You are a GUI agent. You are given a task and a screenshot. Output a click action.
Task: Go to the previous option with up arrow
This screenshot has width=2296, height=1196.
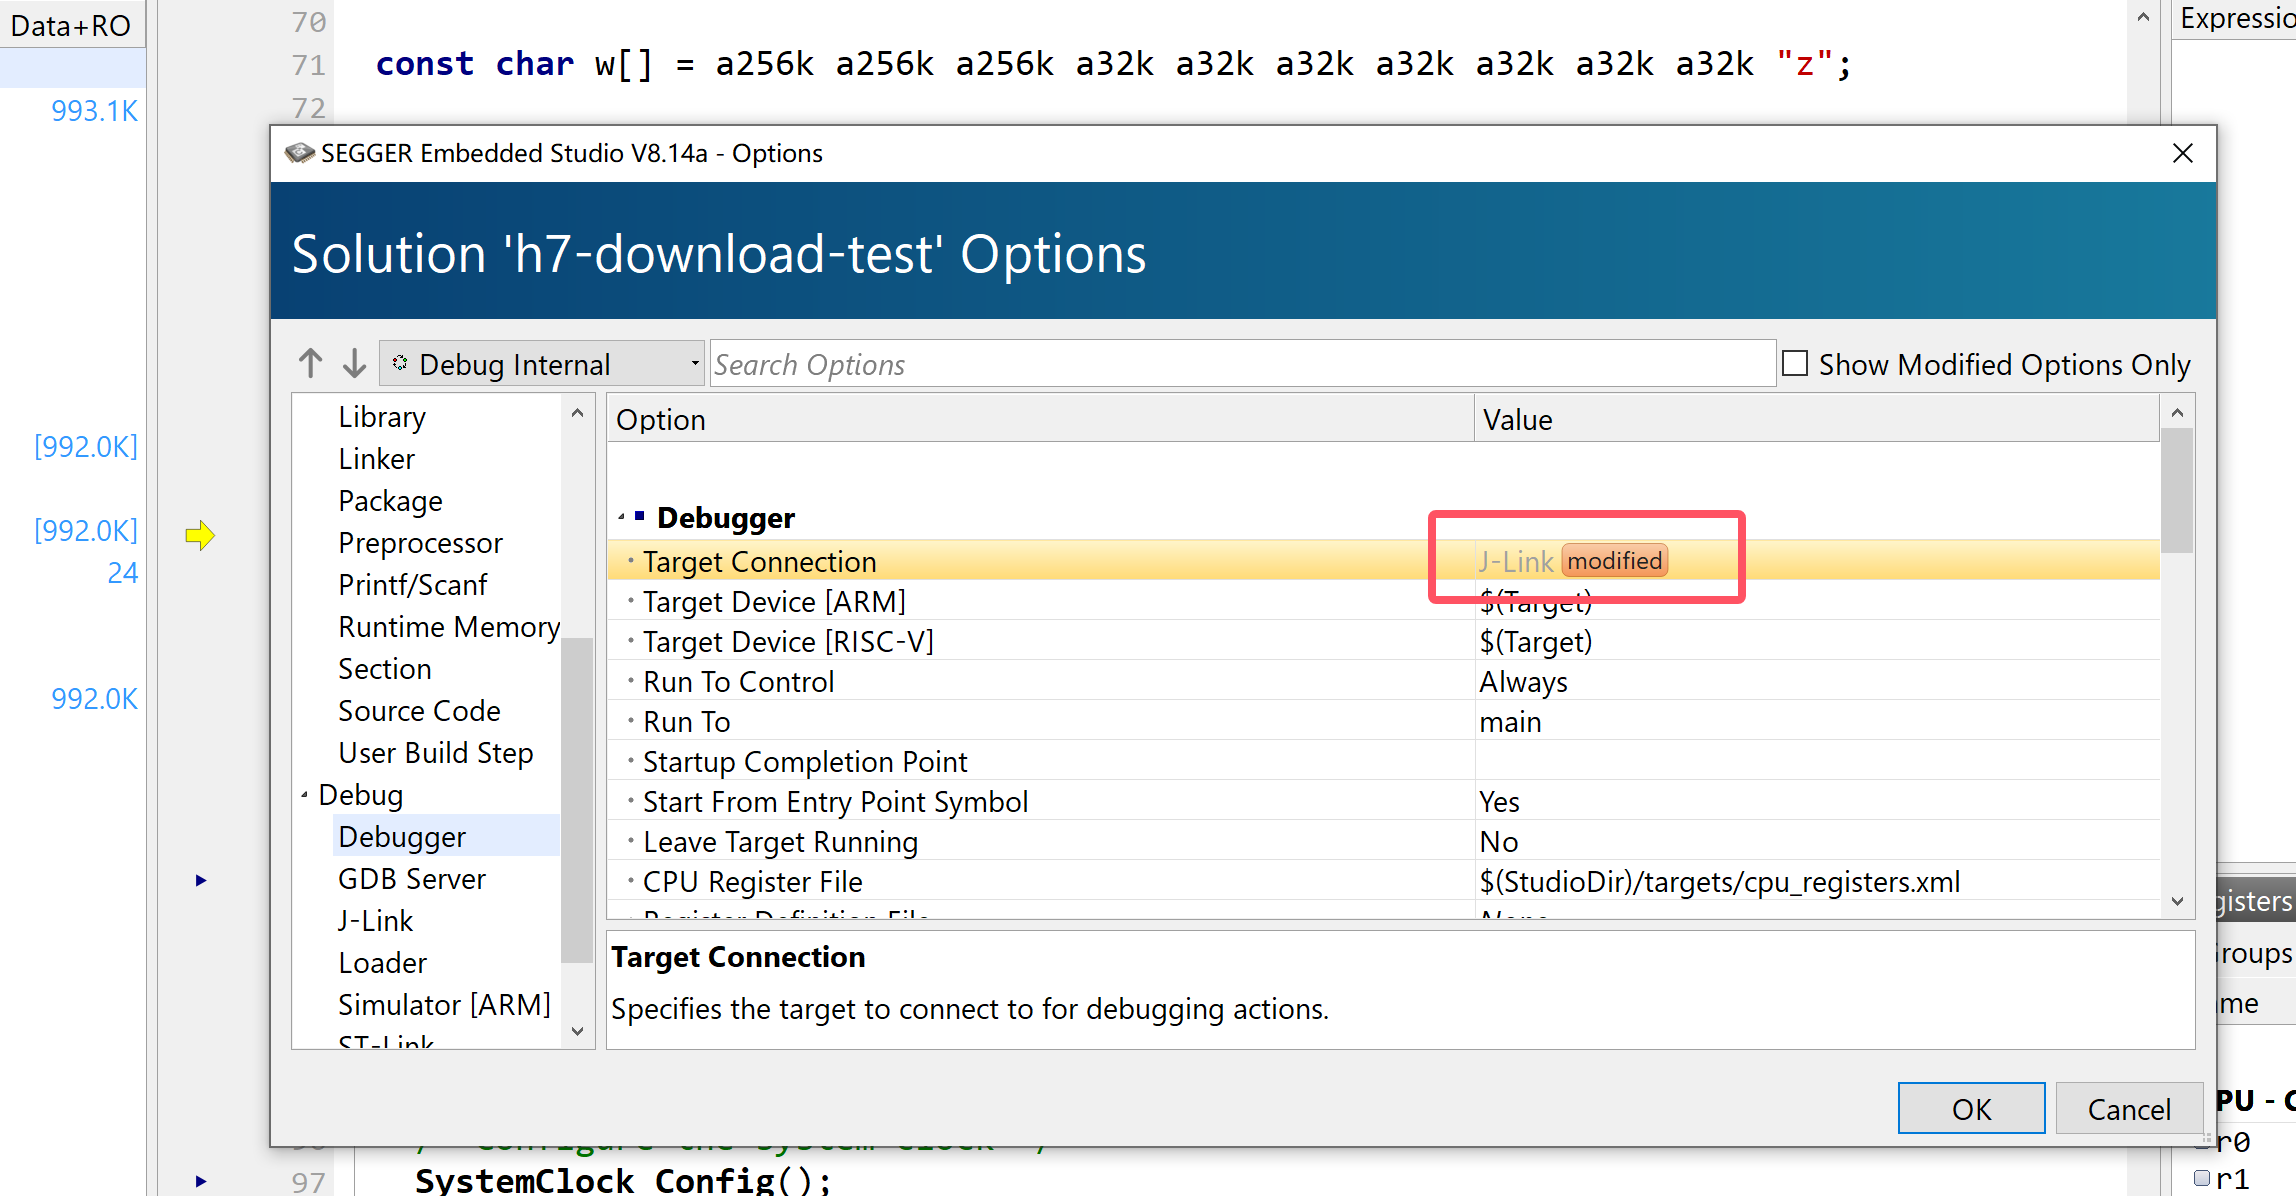pyautogui.click(x=310, y=364)
